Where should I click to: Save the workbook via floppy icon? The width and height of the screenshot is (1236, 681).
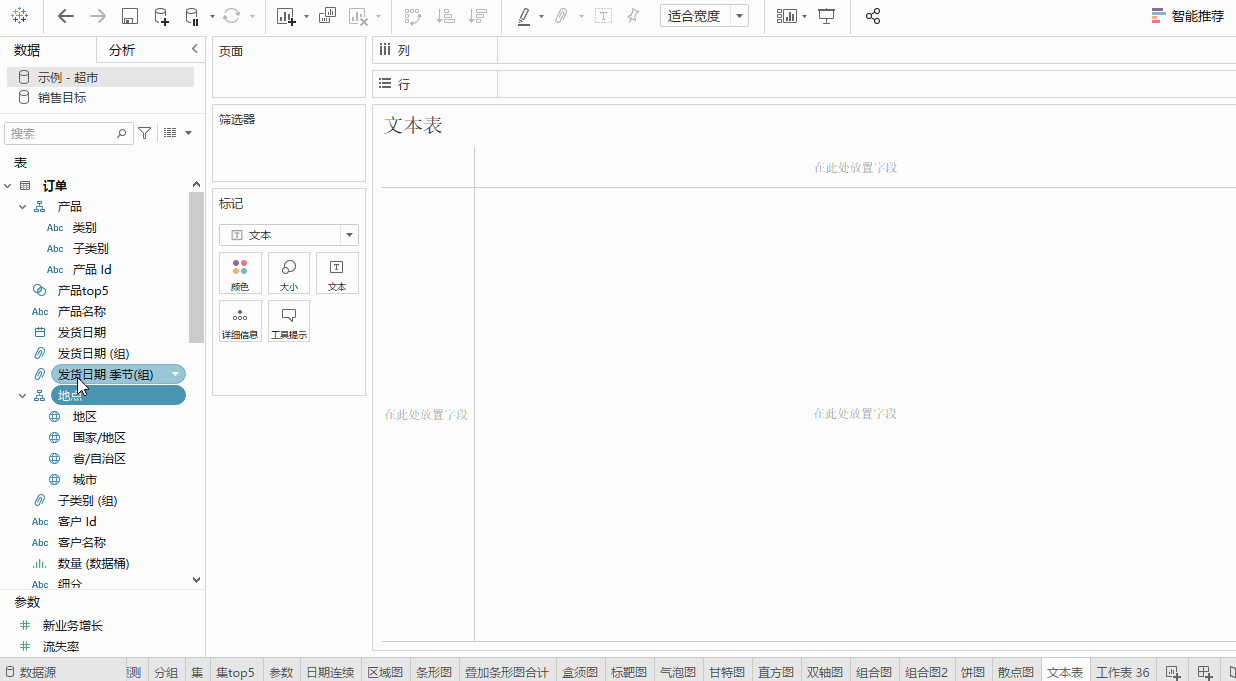pyautogui.click(x=129, y=16)
